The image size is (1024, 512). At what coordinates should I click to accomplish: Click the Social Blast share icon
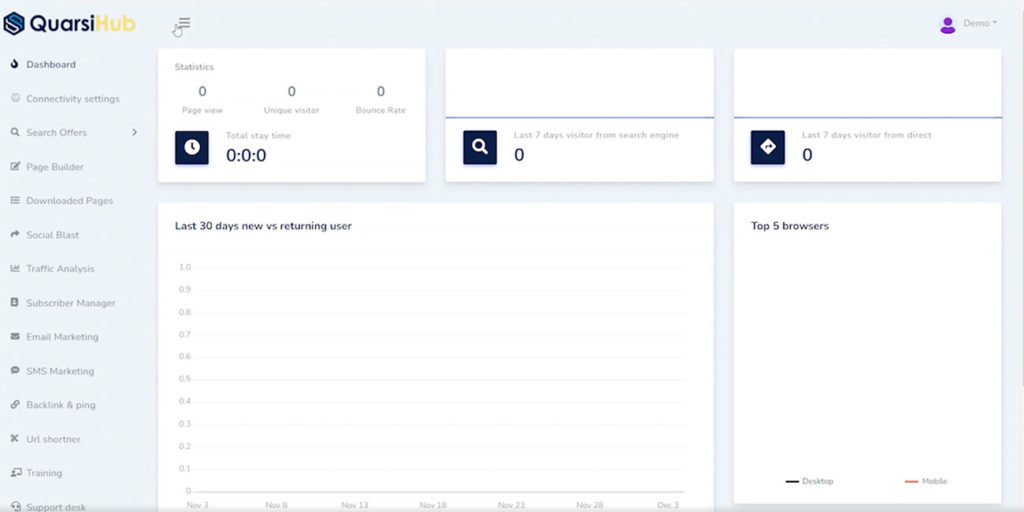[x=15, y=234]
